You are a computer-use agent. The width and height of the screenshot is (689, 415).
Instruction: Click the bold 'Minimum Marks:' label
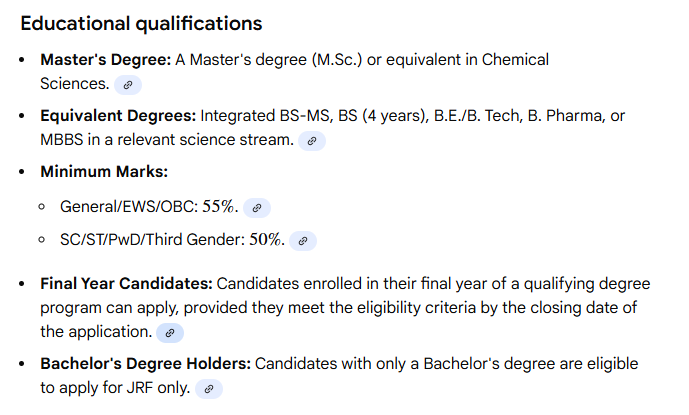104,171
